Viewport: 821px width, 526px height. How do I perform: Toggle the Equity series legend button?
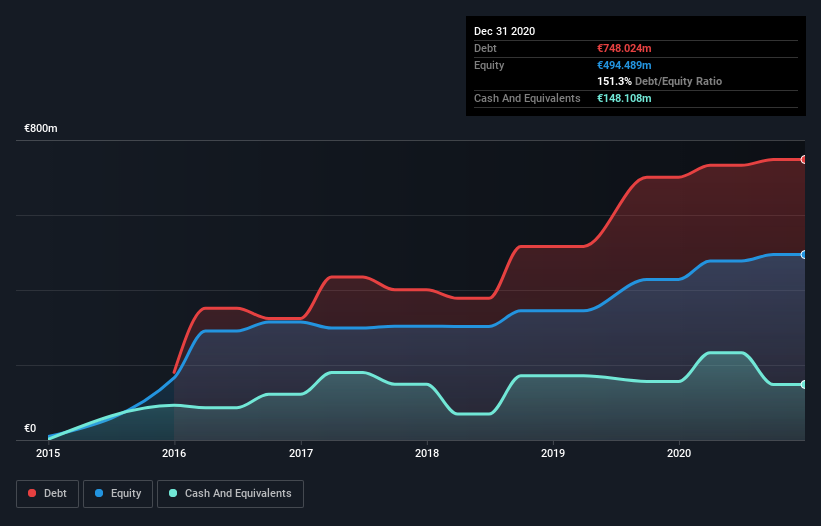point(118,494)
